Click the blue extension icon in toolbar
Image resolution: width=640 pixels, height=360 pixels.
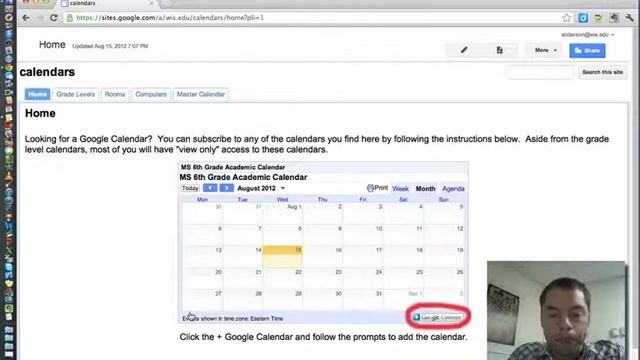click(583, 18)
